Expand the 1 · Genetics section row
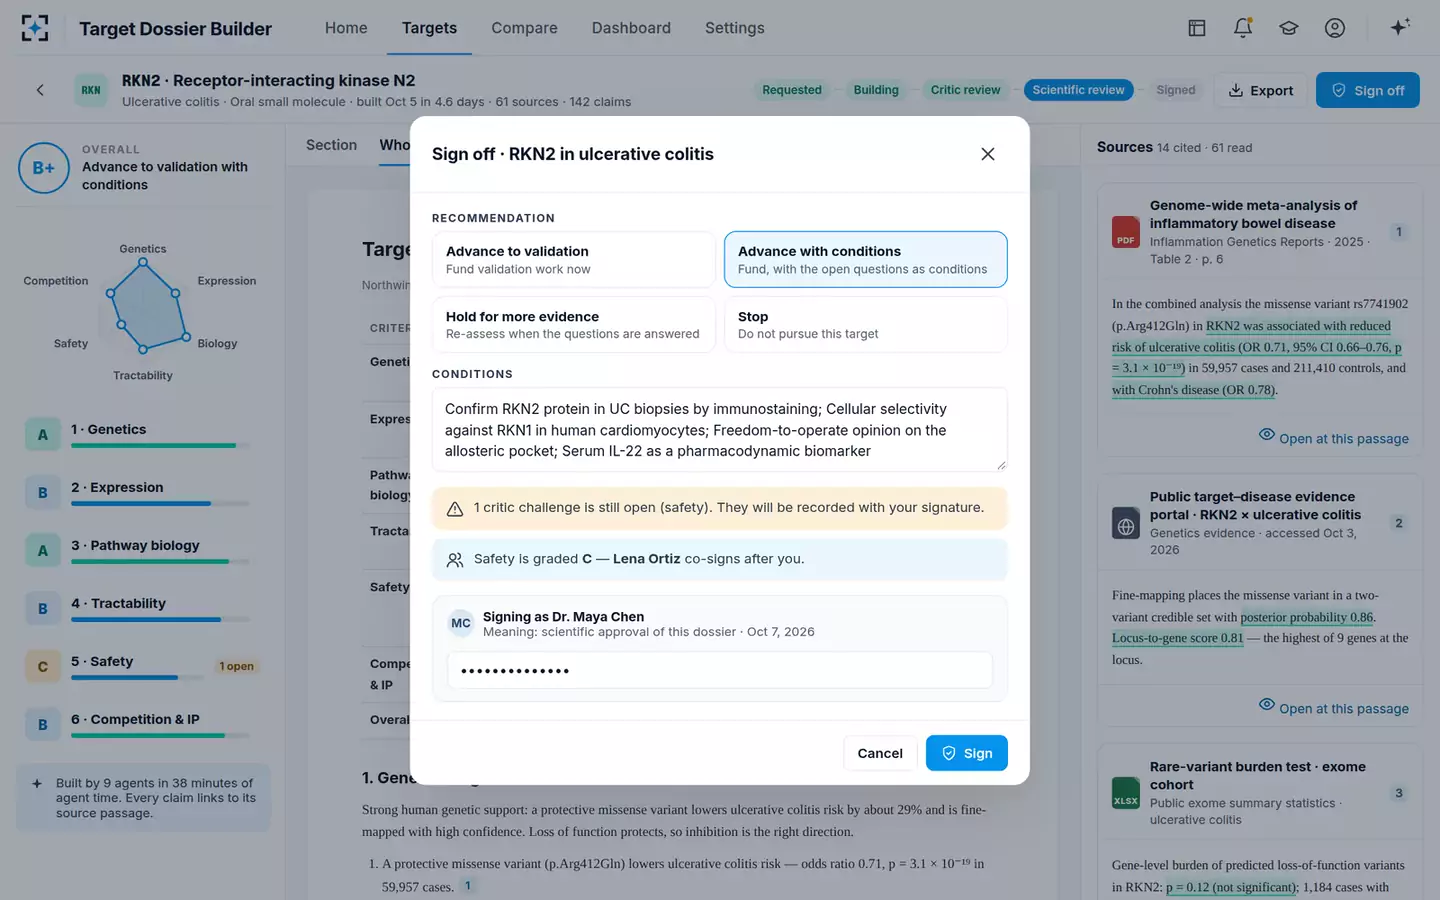 pos(142,435)
